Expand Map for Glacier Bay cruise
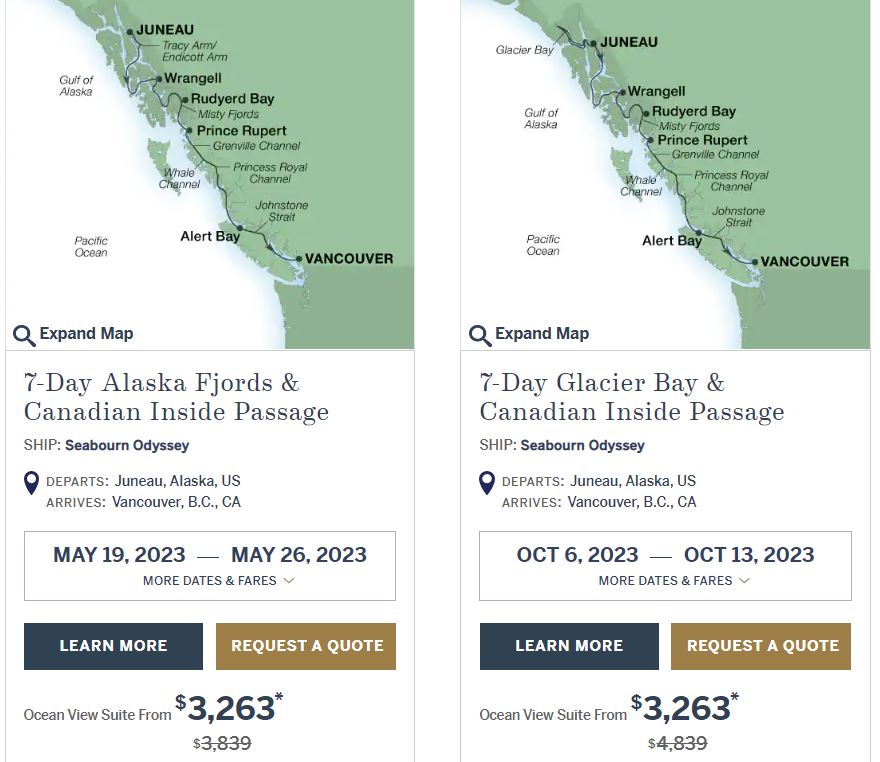This screenshot has width=880, height=762. (529, 334)
